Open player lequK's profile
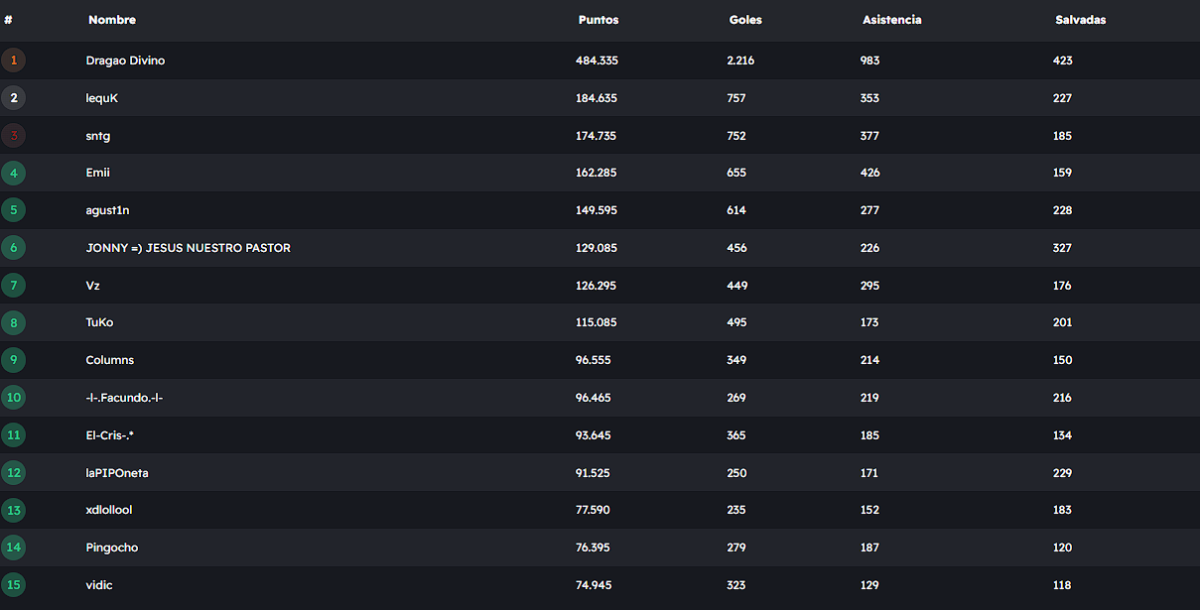Viewport: 1200px width, 610px height. (102, 98)
